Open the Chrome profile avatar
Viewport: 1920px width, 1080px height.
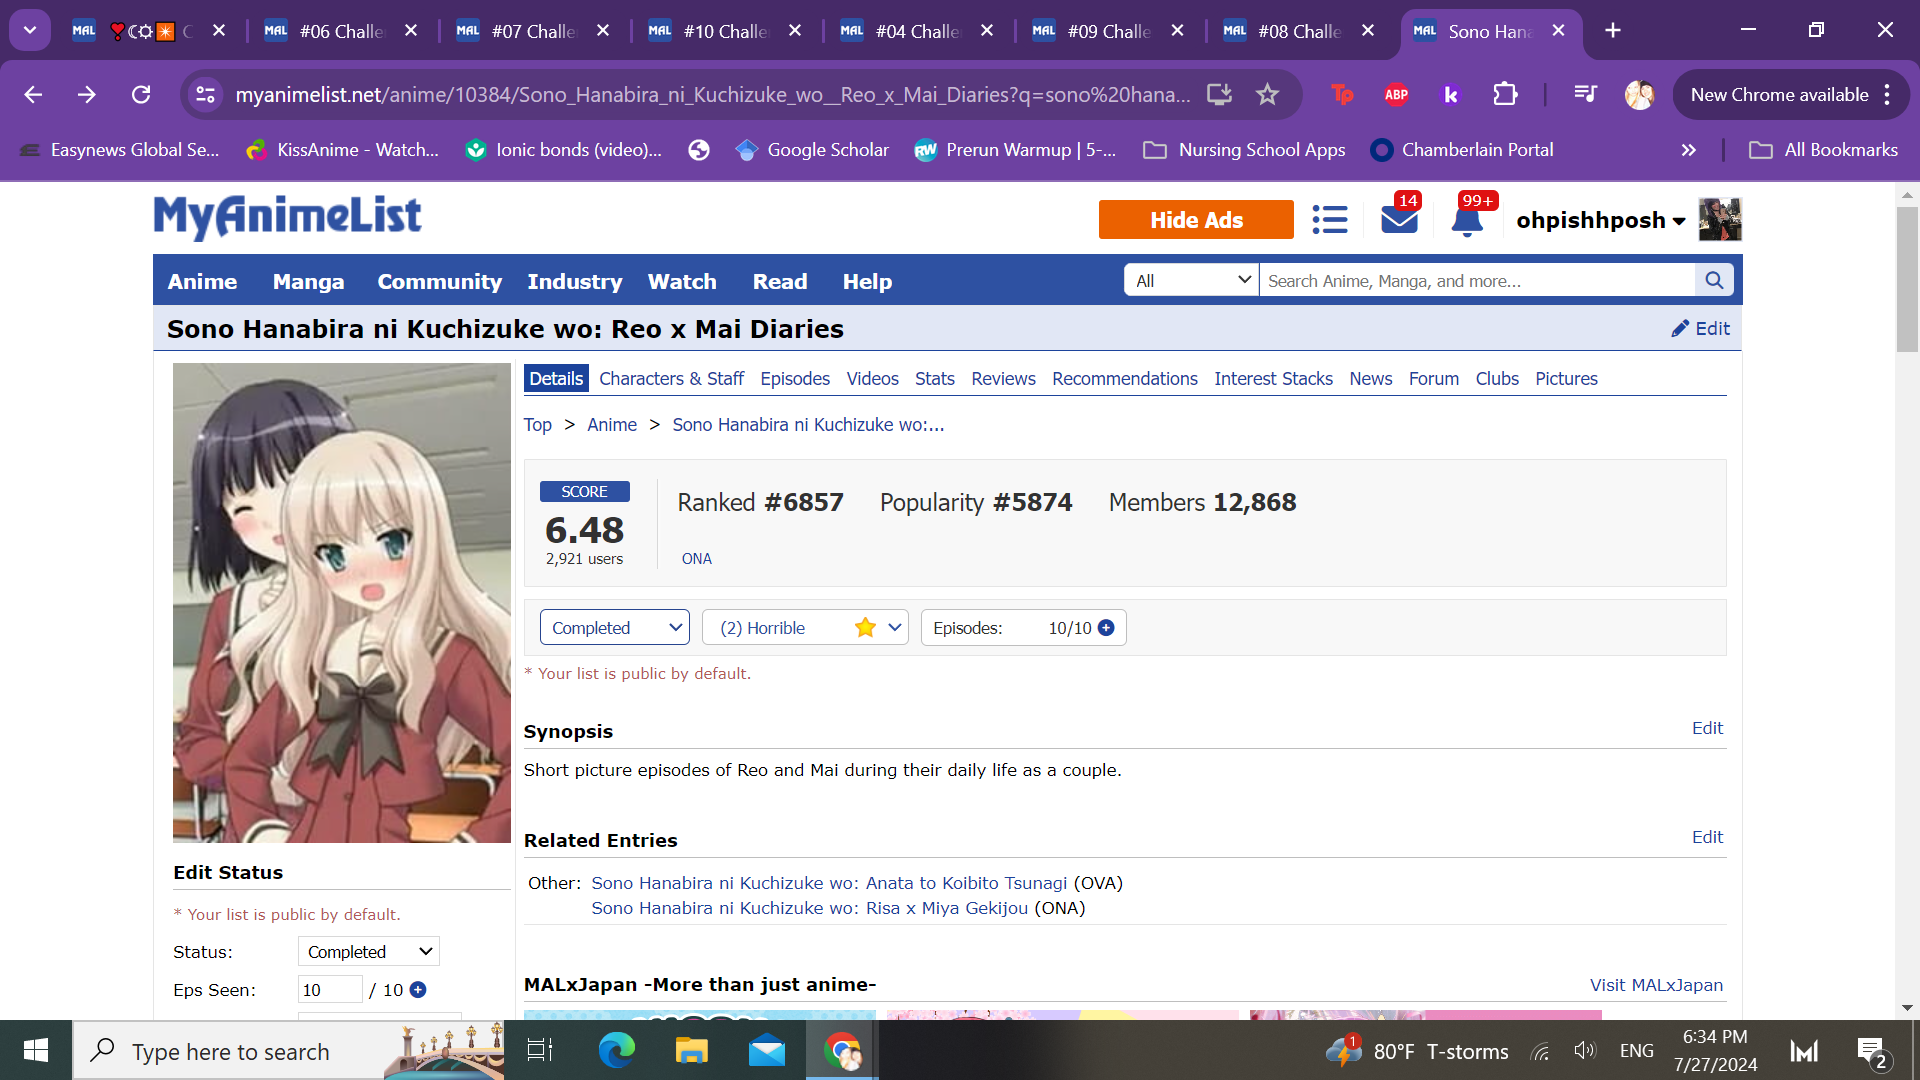click(1639, 94)
